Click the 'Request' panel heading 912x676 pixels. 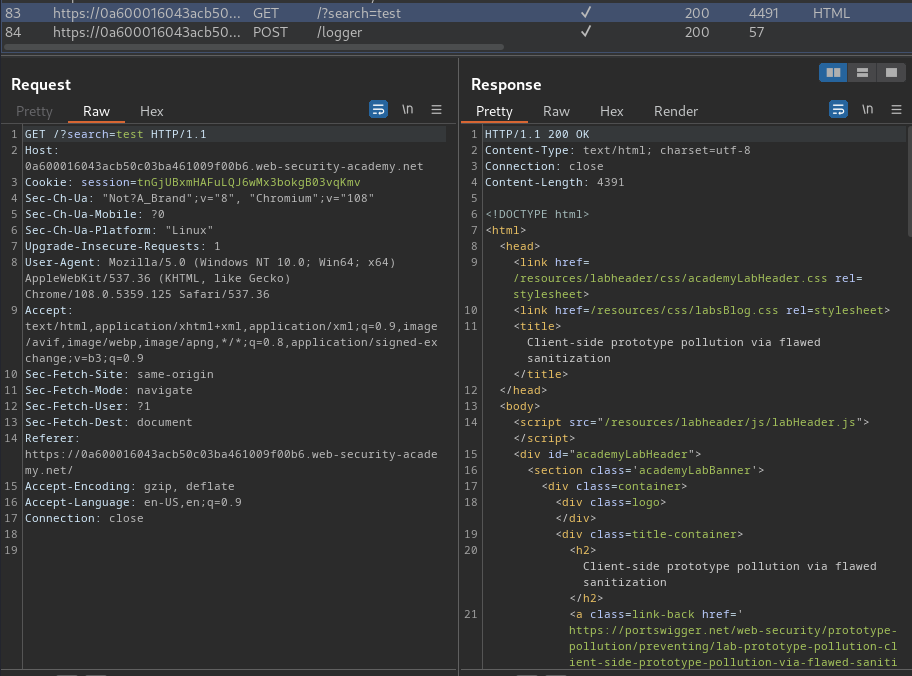coord(41,85)
